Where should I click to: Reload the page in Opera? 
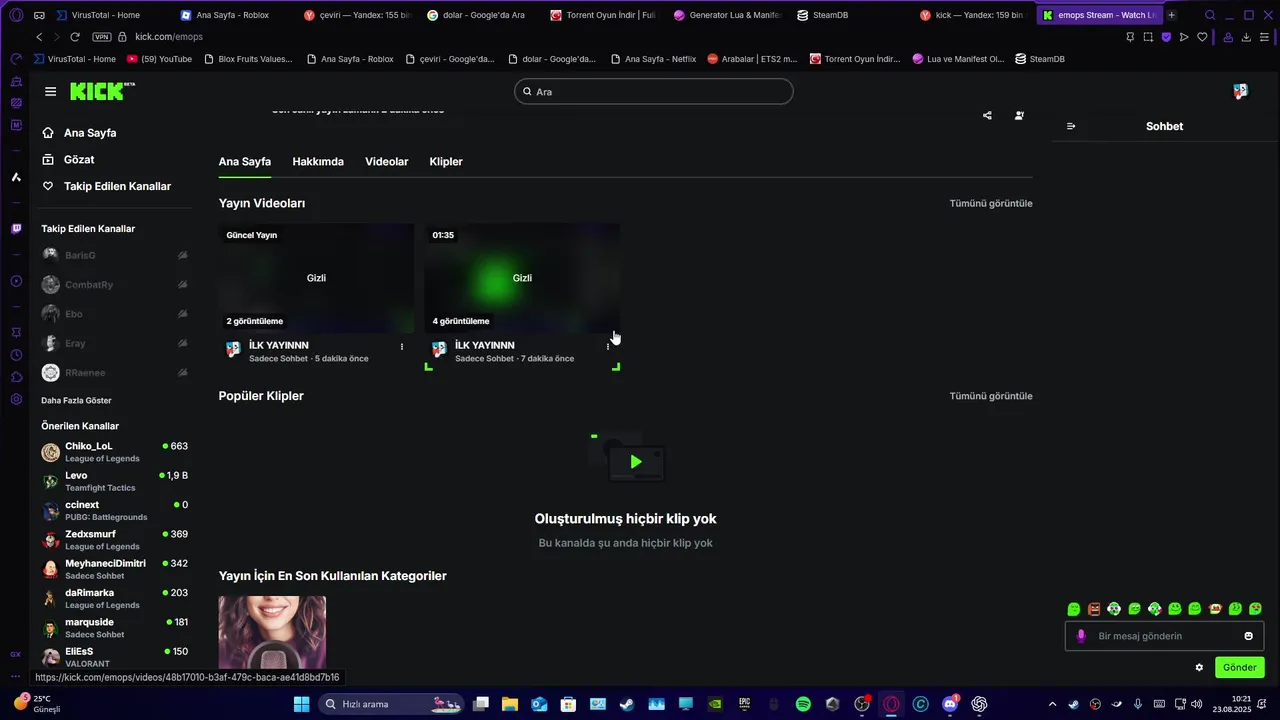click(75, 37)
